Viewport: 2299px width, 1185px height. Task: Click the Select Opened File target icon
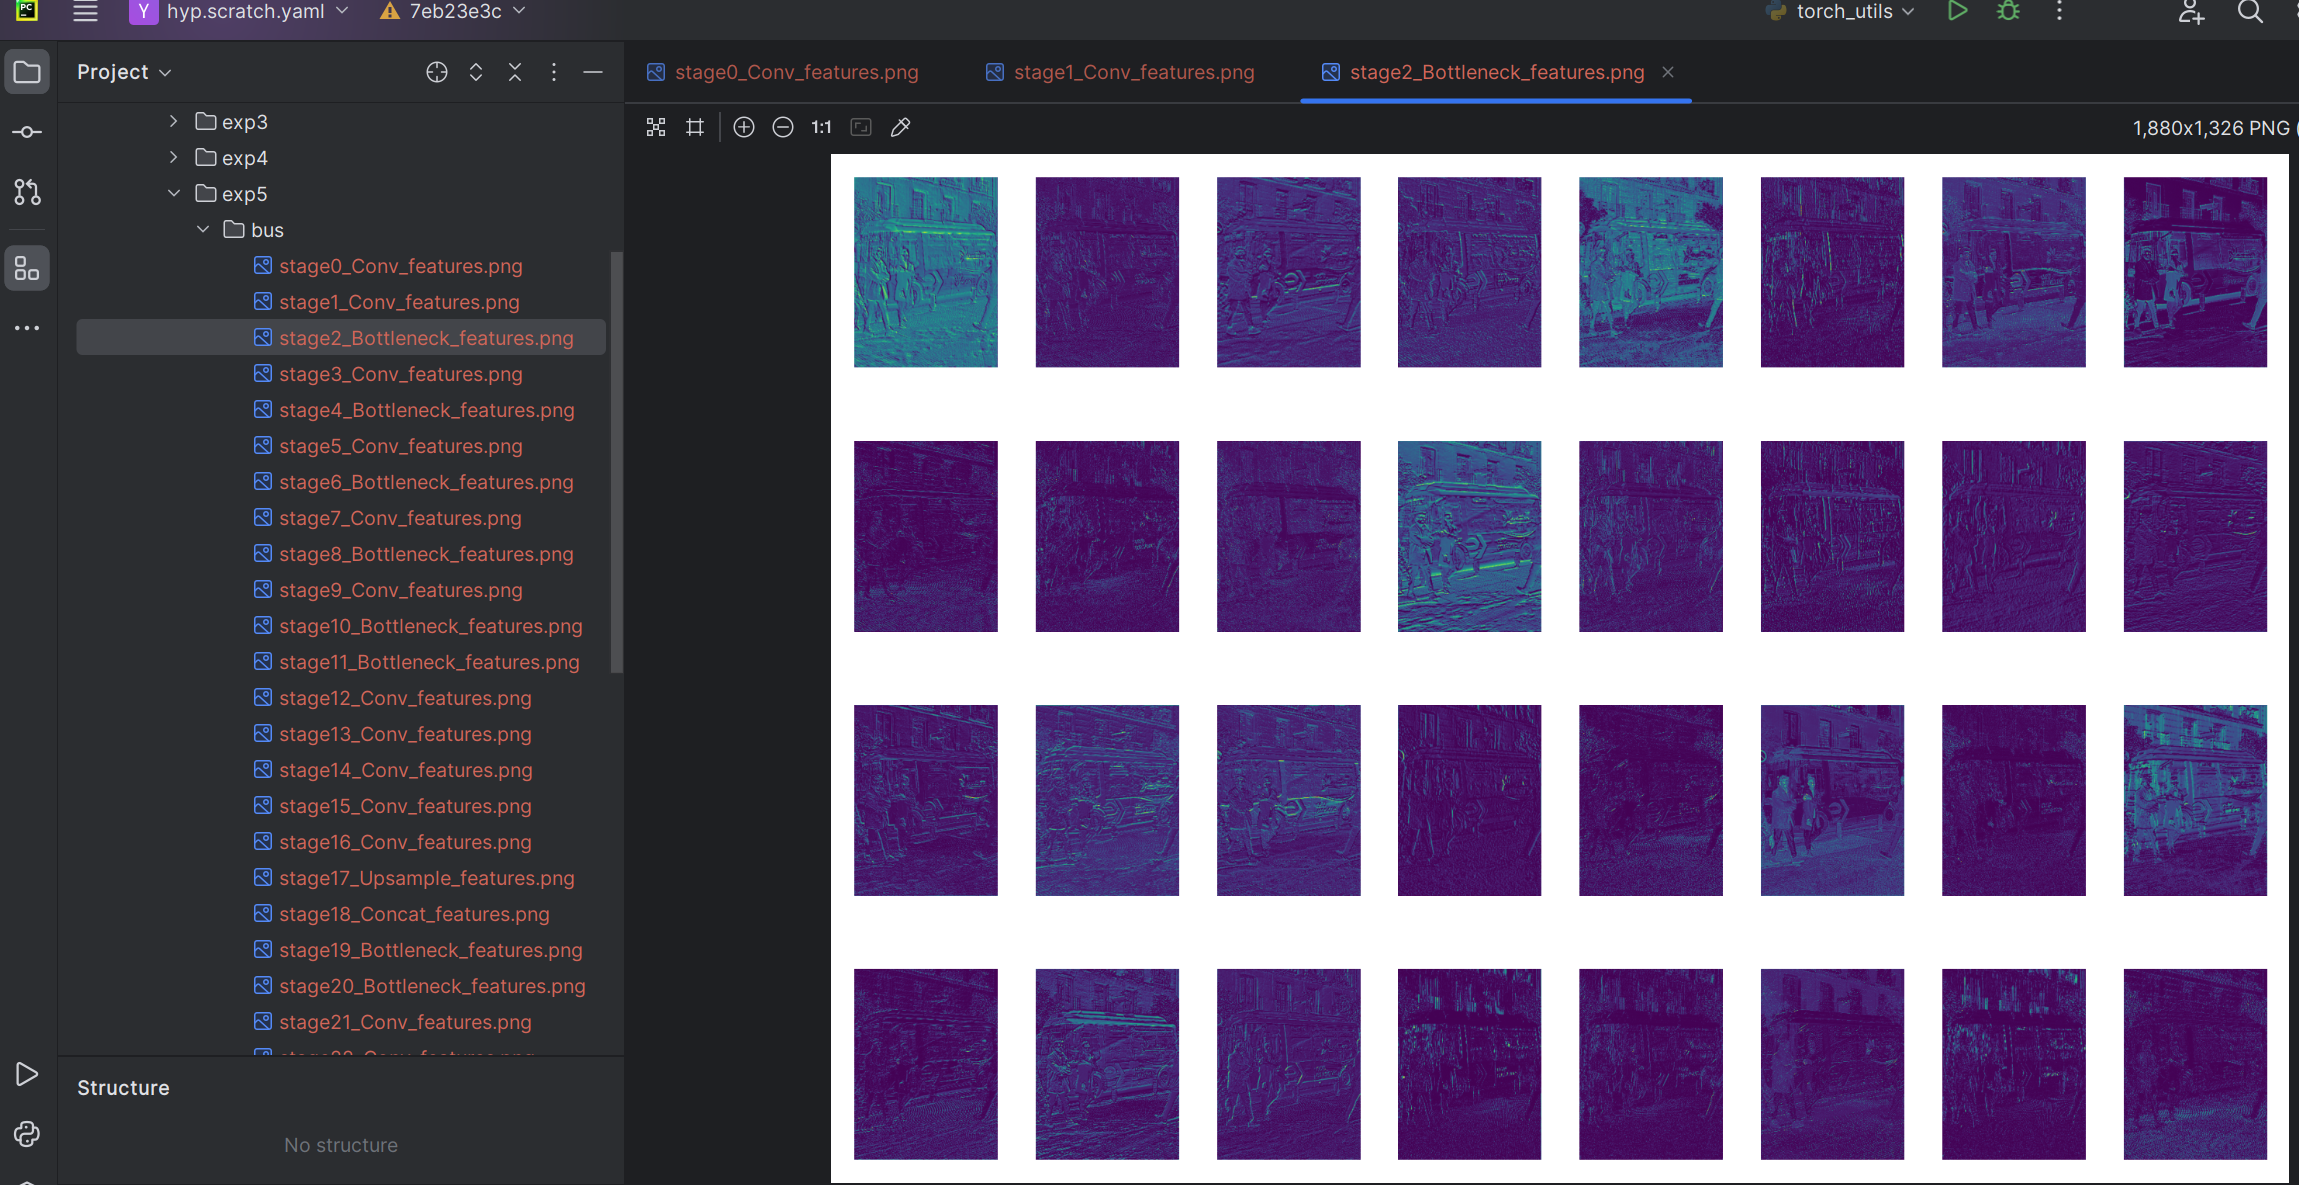point(436,72)
